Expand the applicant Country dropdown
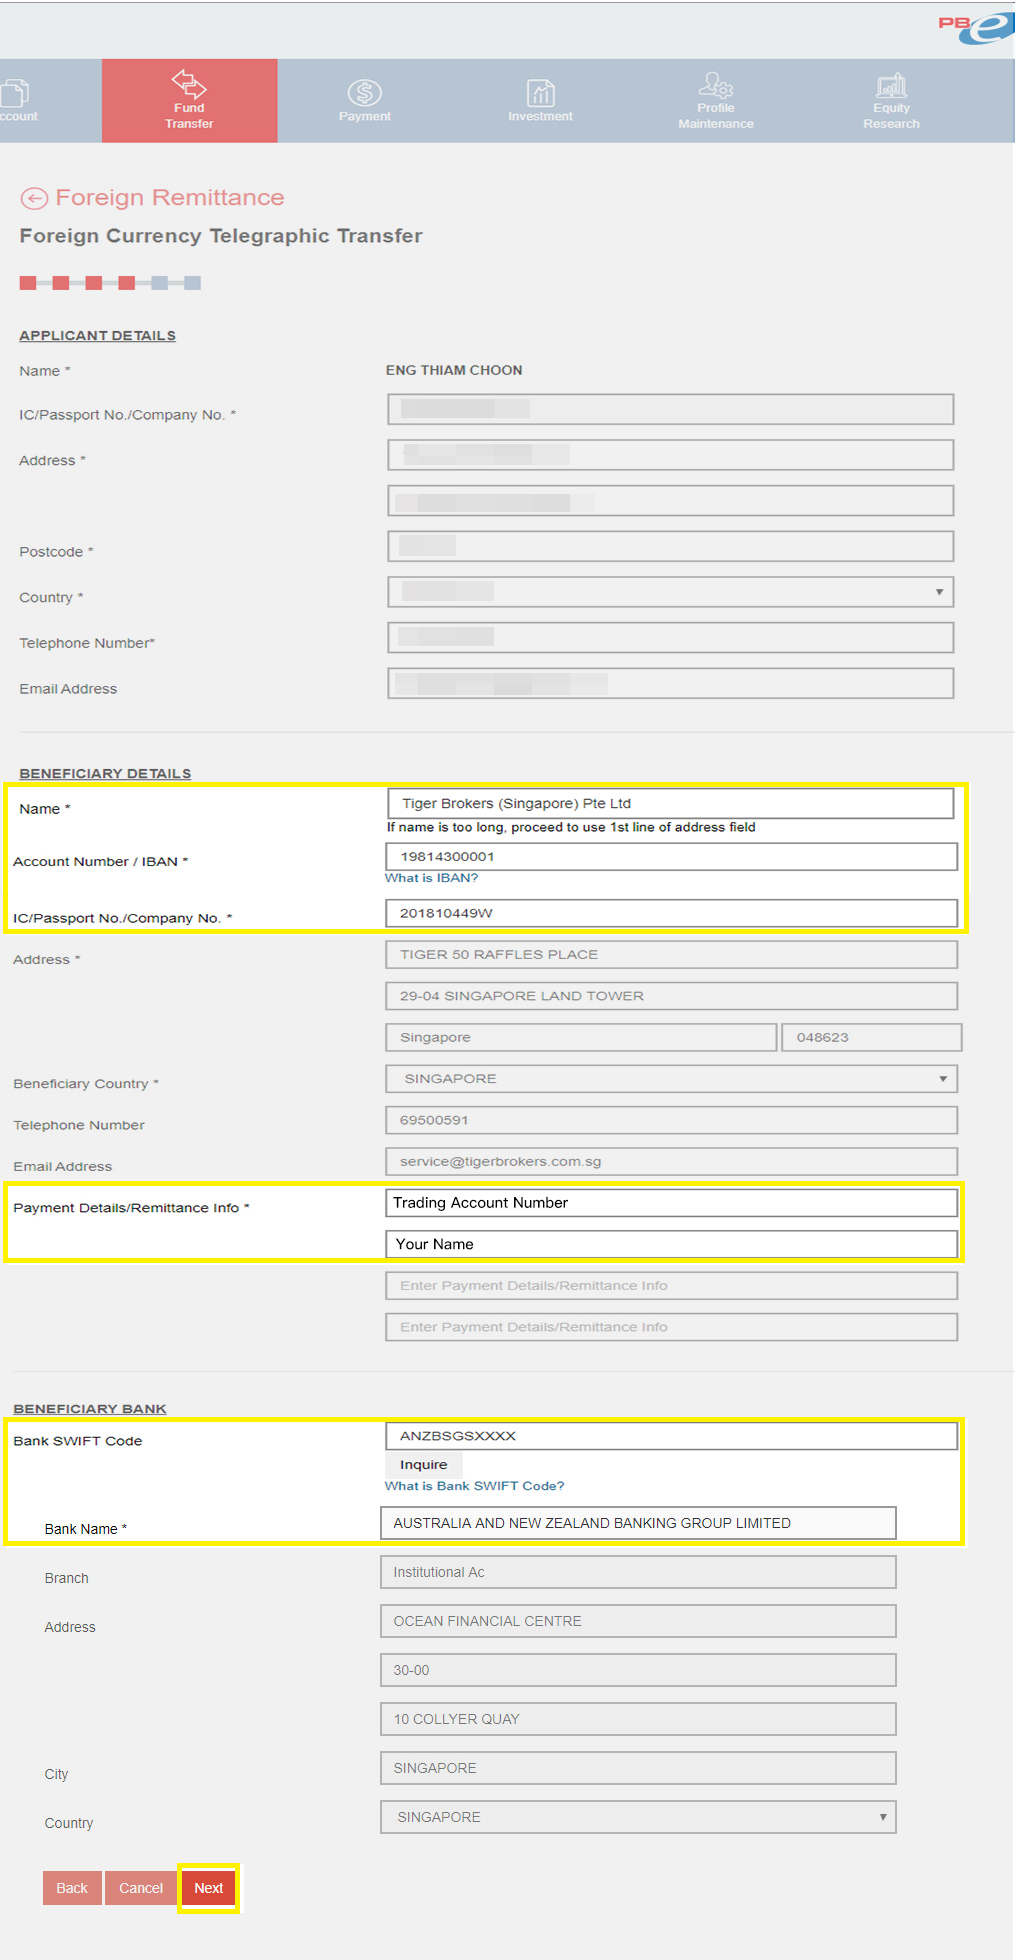 pos(671,592)
